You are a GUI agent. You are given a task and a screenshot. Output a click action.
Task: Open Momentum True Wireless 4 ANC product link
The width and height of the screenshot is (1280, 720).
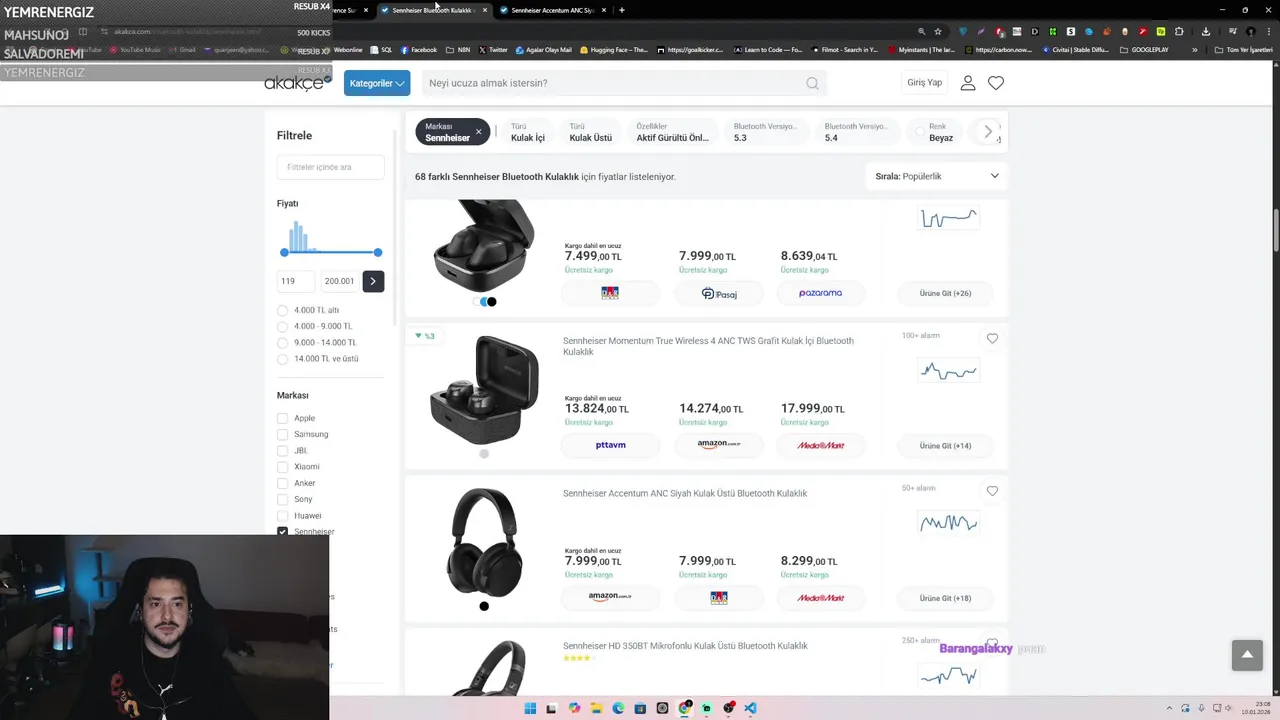pyautogui.click(x=708, y=346)
